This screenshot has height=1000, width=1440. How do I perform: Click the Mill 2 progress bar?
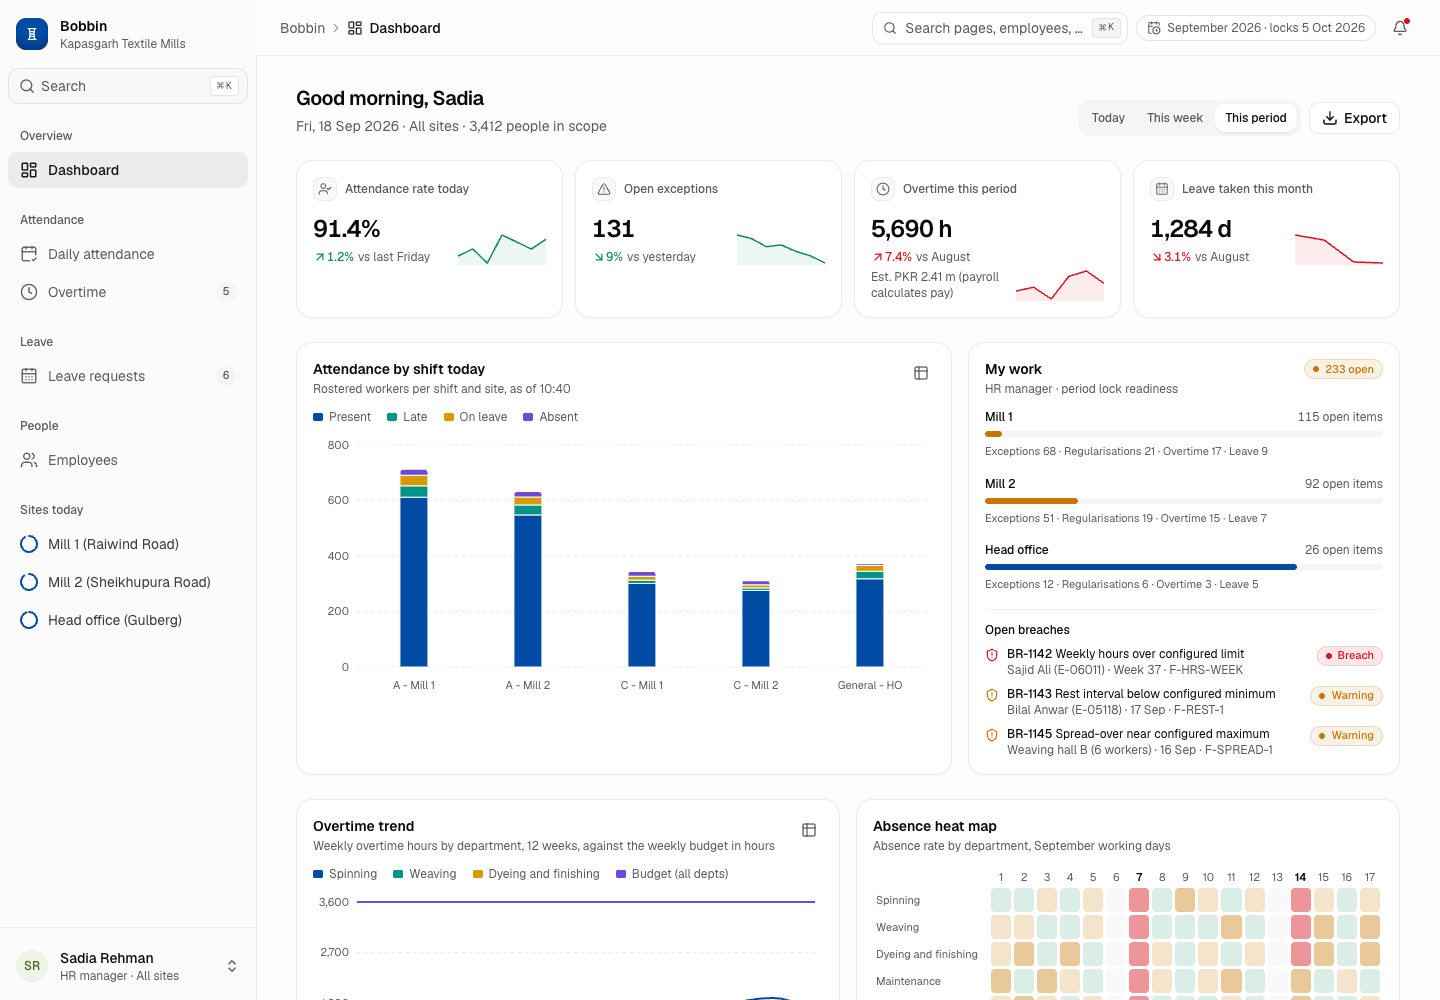[x=1184, y=501]
